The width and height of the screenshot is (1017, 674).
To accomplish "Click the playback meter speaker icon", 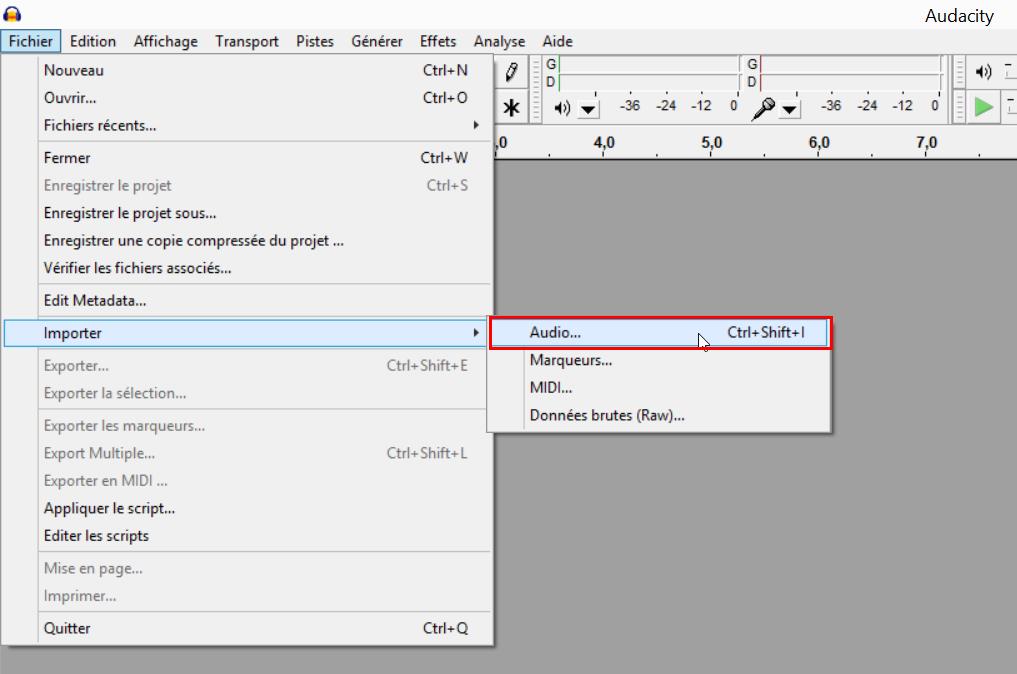I will coord(562,108).
